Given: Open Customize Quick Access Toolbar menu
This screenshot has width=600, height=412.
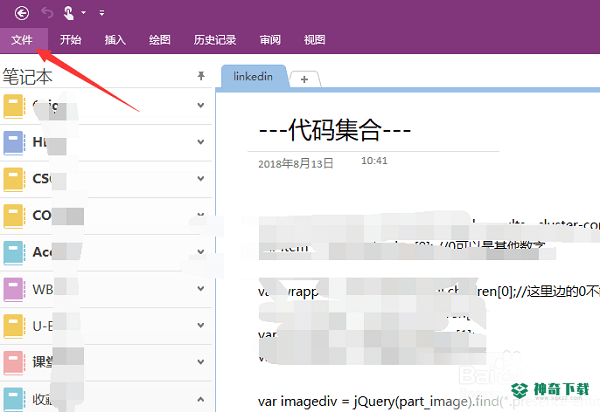Looking at the screenshot, I should pyautogui.click(x=102, y=13).
